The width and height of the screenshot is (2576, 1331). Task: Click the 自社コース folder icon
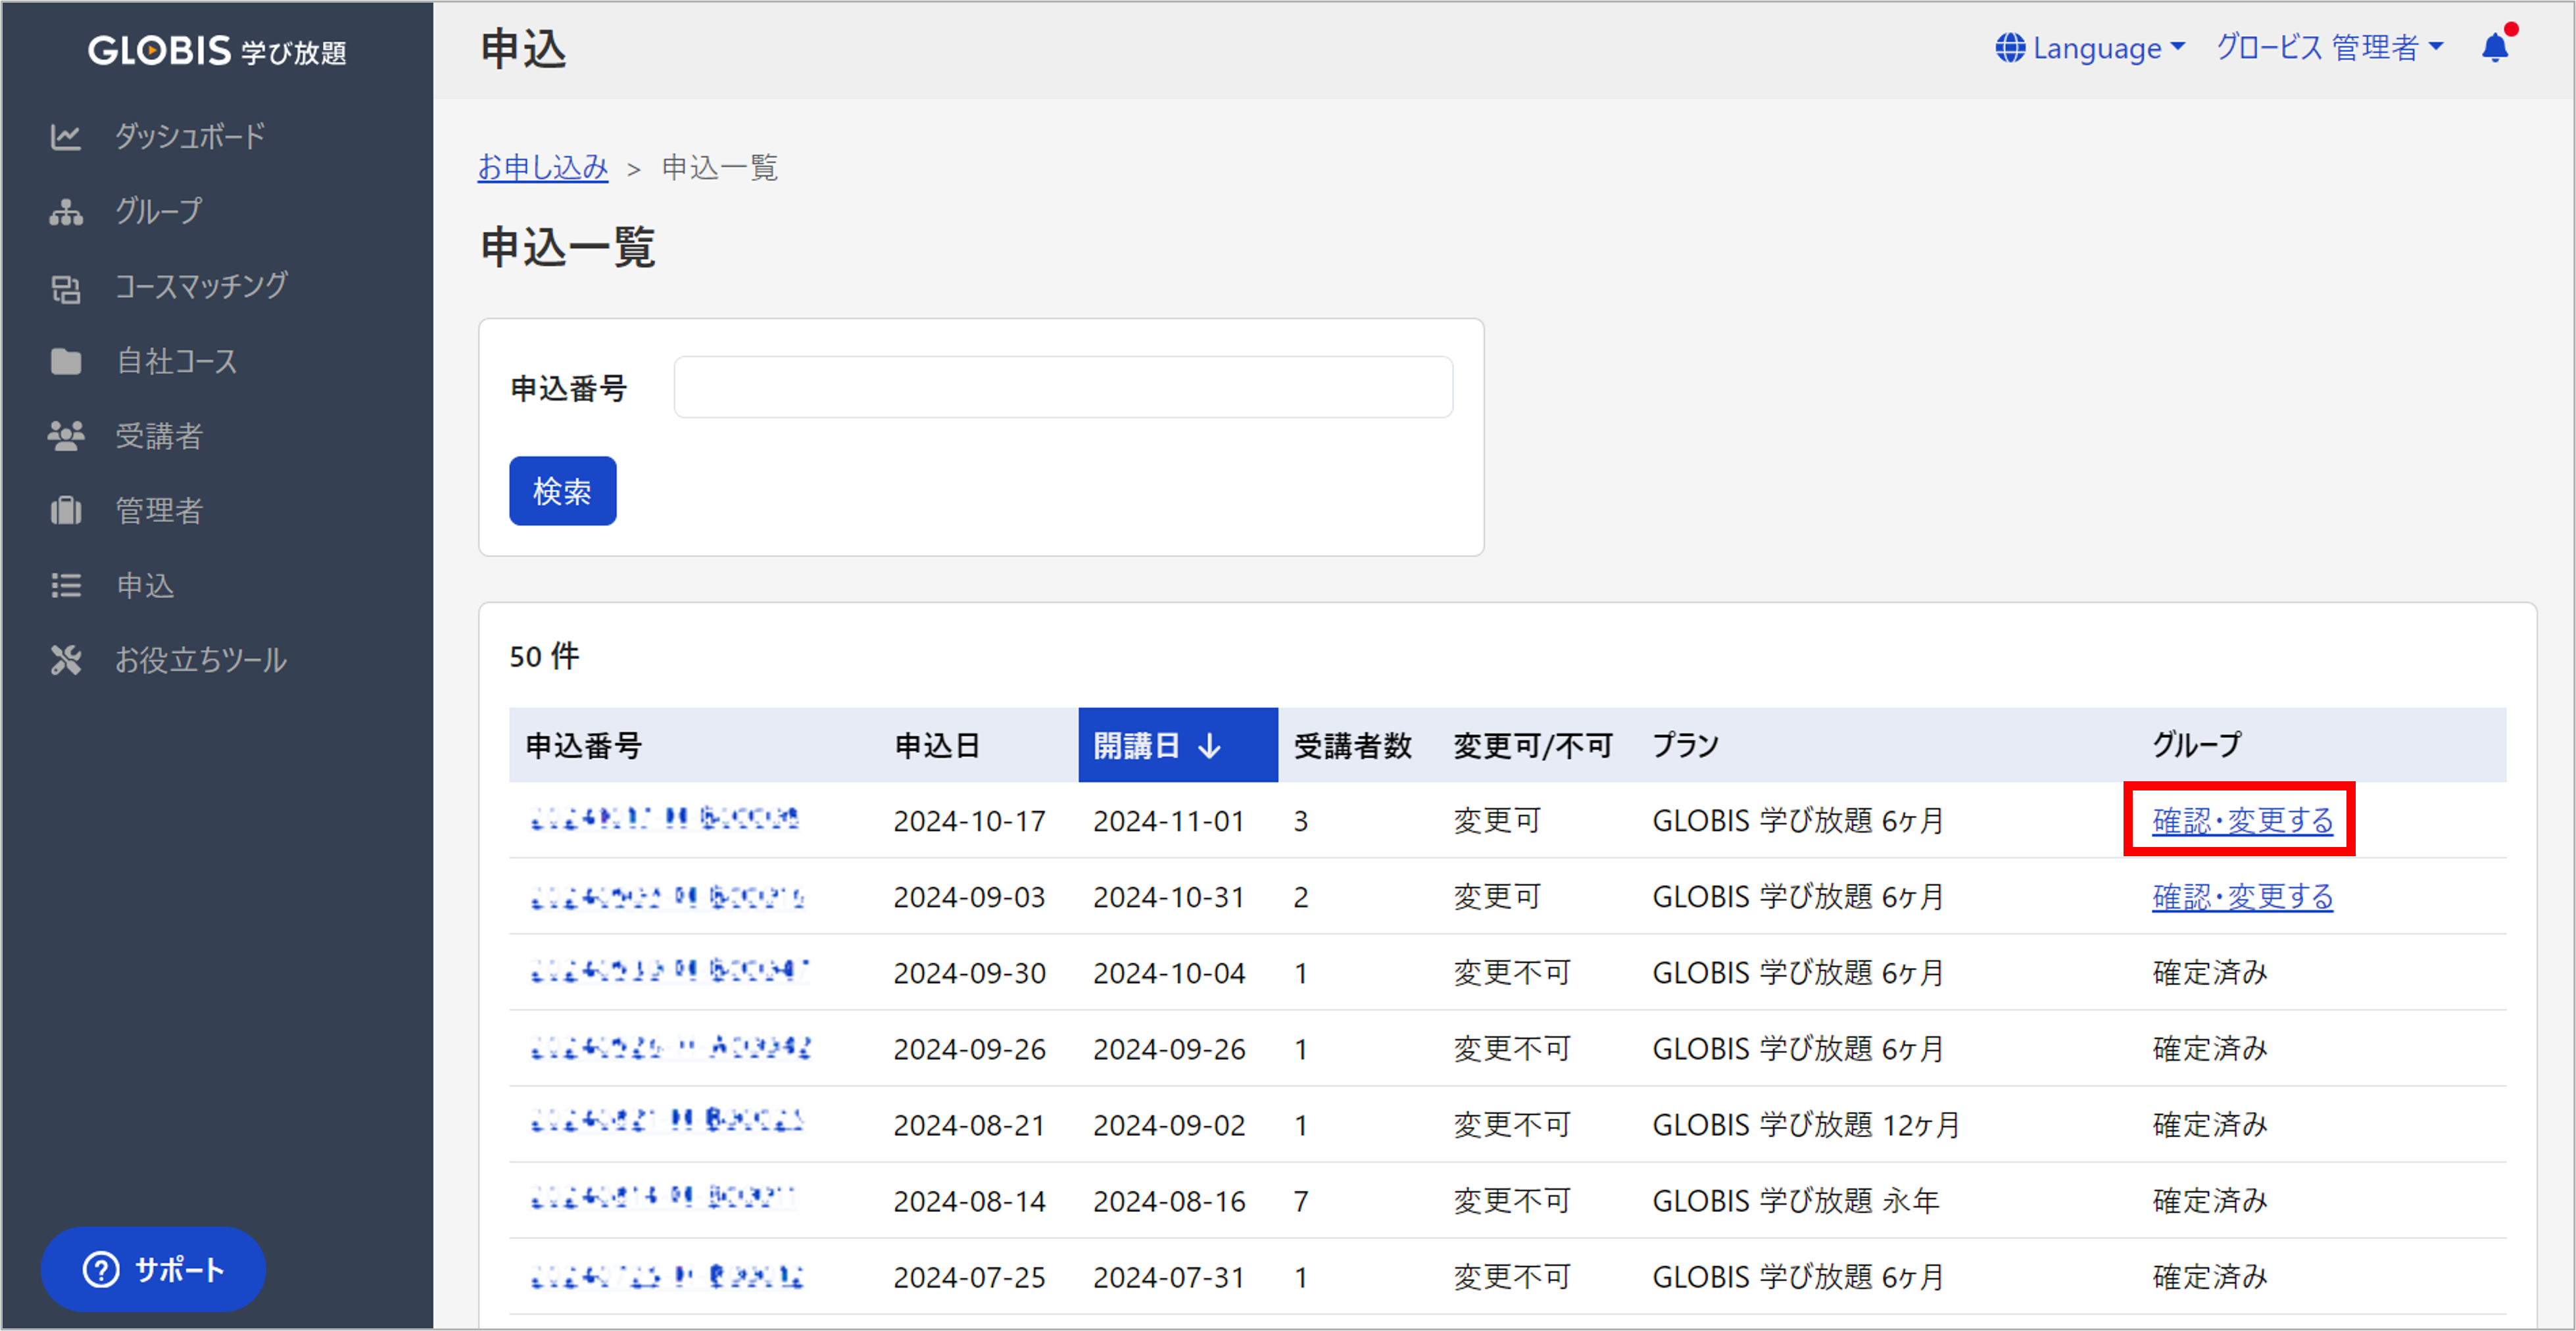click(66, 361)
